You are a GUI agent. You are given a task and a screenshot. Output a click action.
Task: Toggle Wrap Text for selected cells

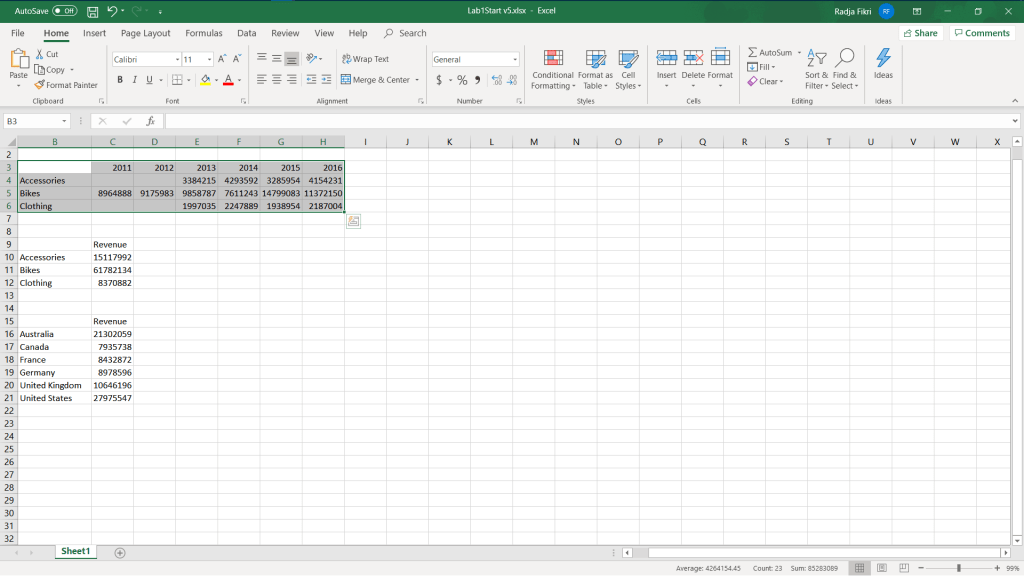click(365, 59)
